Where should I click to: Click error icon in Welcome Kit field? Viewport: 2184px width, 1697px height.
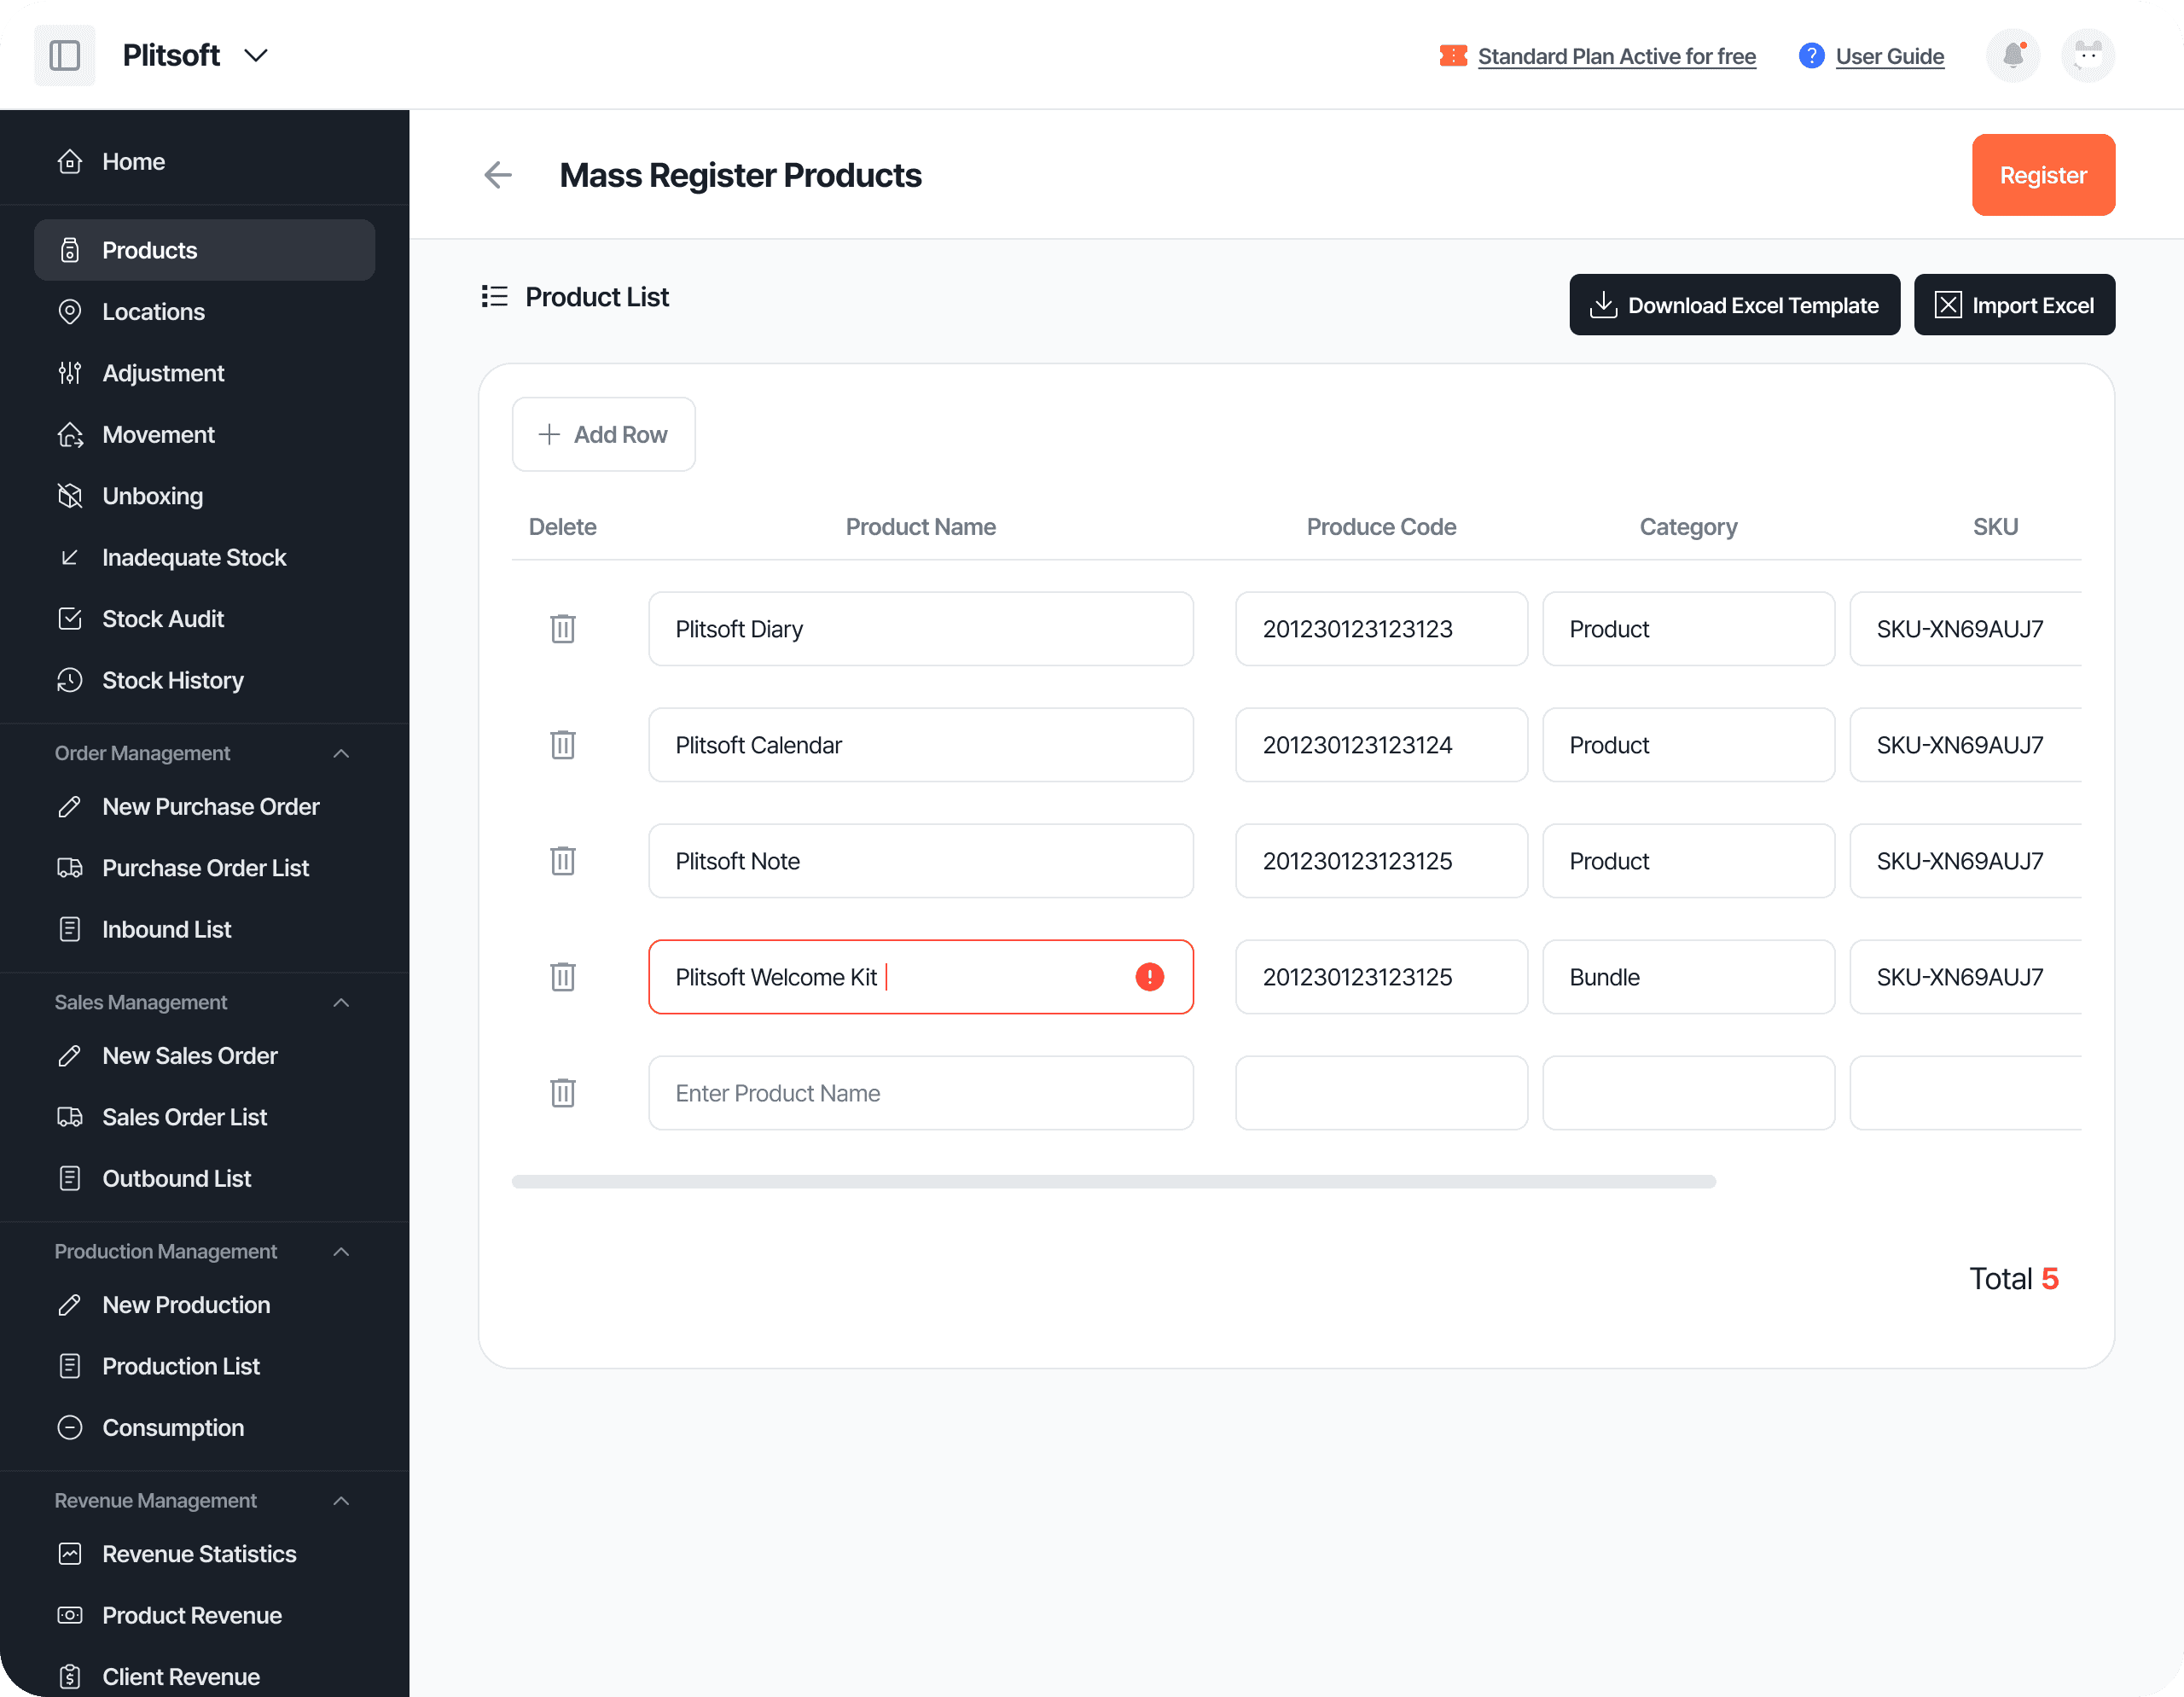[1149, 977]
